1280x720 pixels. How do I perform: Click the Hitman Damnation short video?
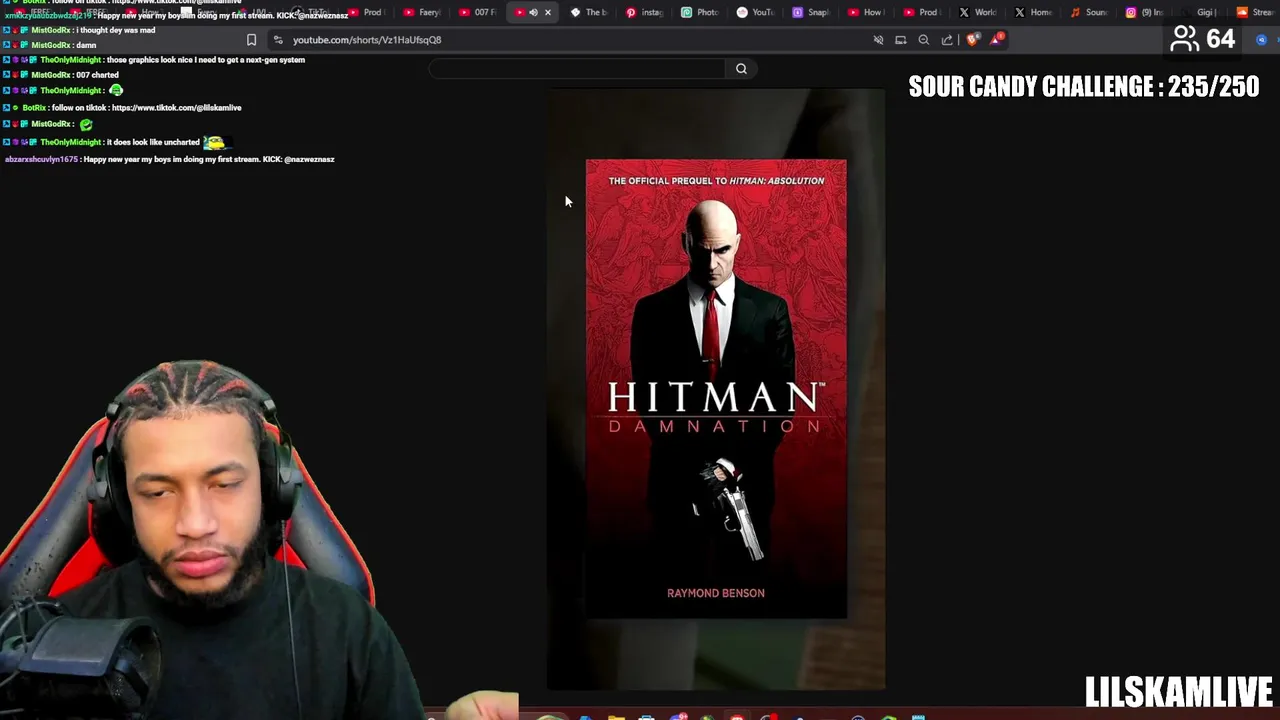[716, 389]
